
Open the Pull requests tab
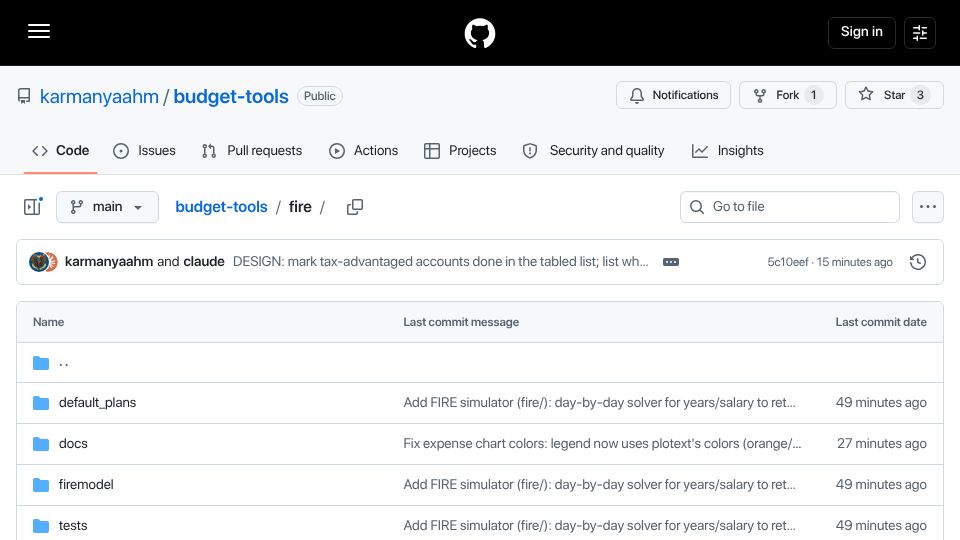point(252,151)
